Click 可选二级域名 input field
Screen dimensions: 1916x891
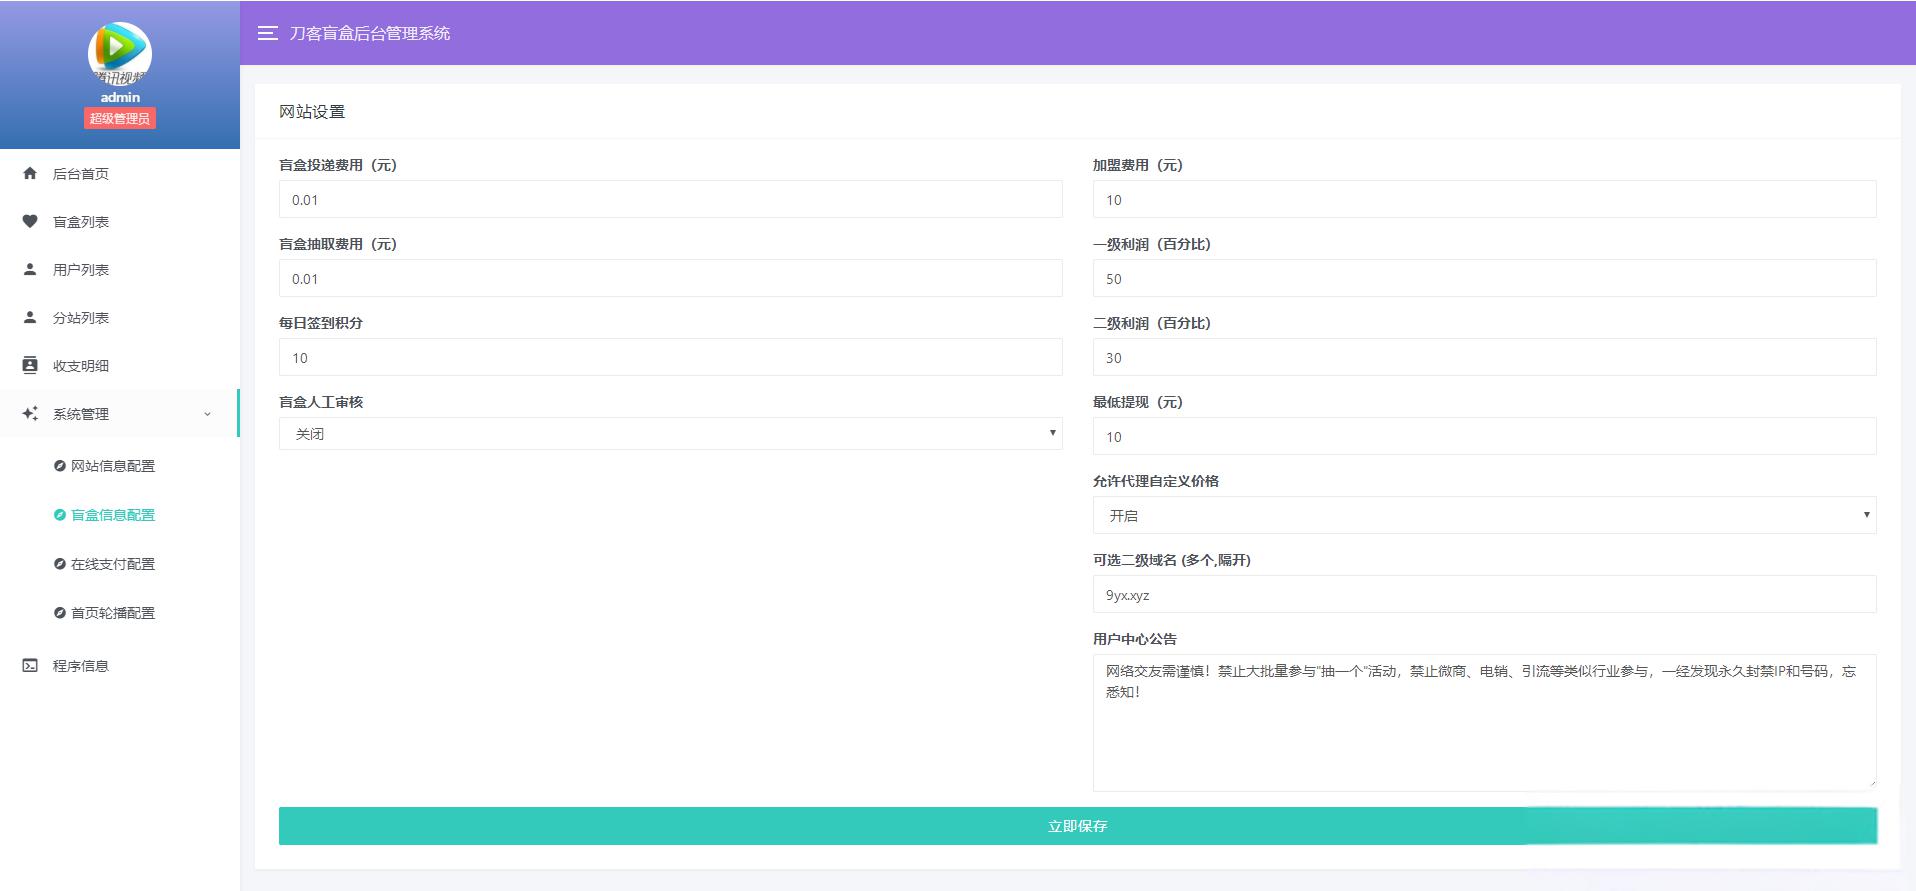(1484, 594)
